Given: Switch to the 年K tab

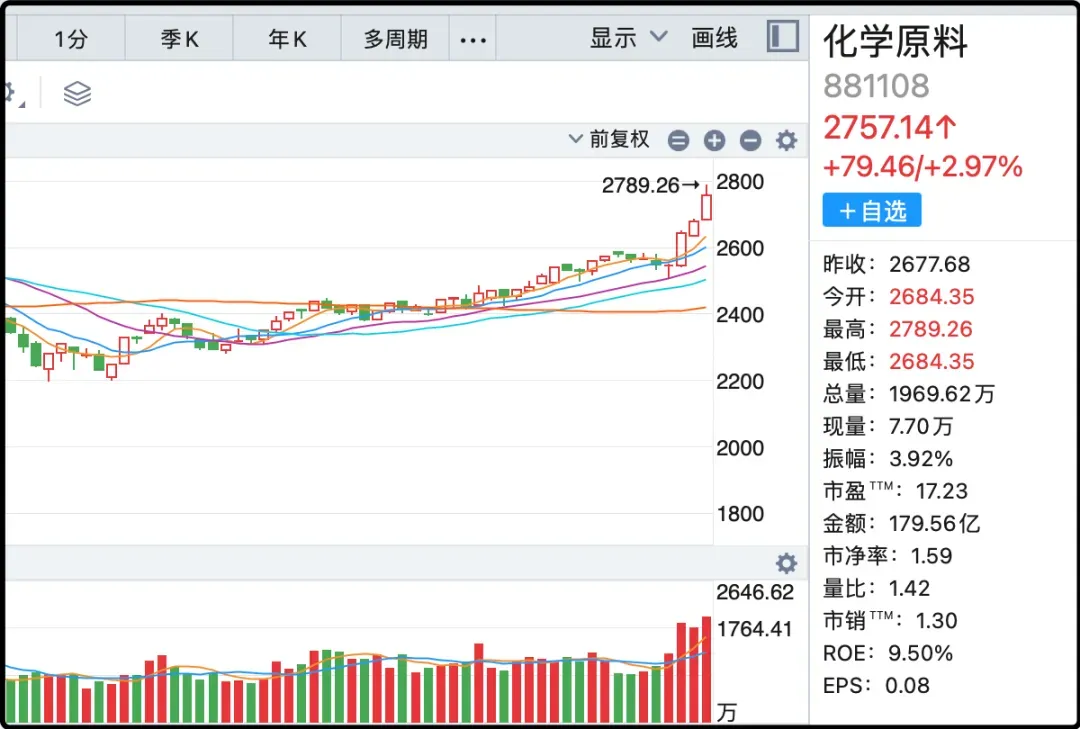Looking at the screenshot, I should pyautogui.click(x=287, y=39).
